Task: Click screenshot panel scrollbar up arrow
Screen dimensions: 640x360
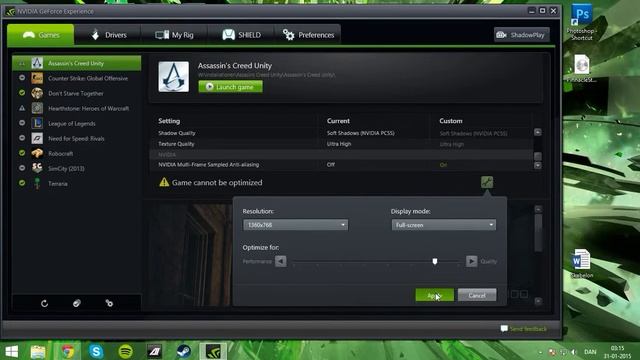Action: pos(538,209)
